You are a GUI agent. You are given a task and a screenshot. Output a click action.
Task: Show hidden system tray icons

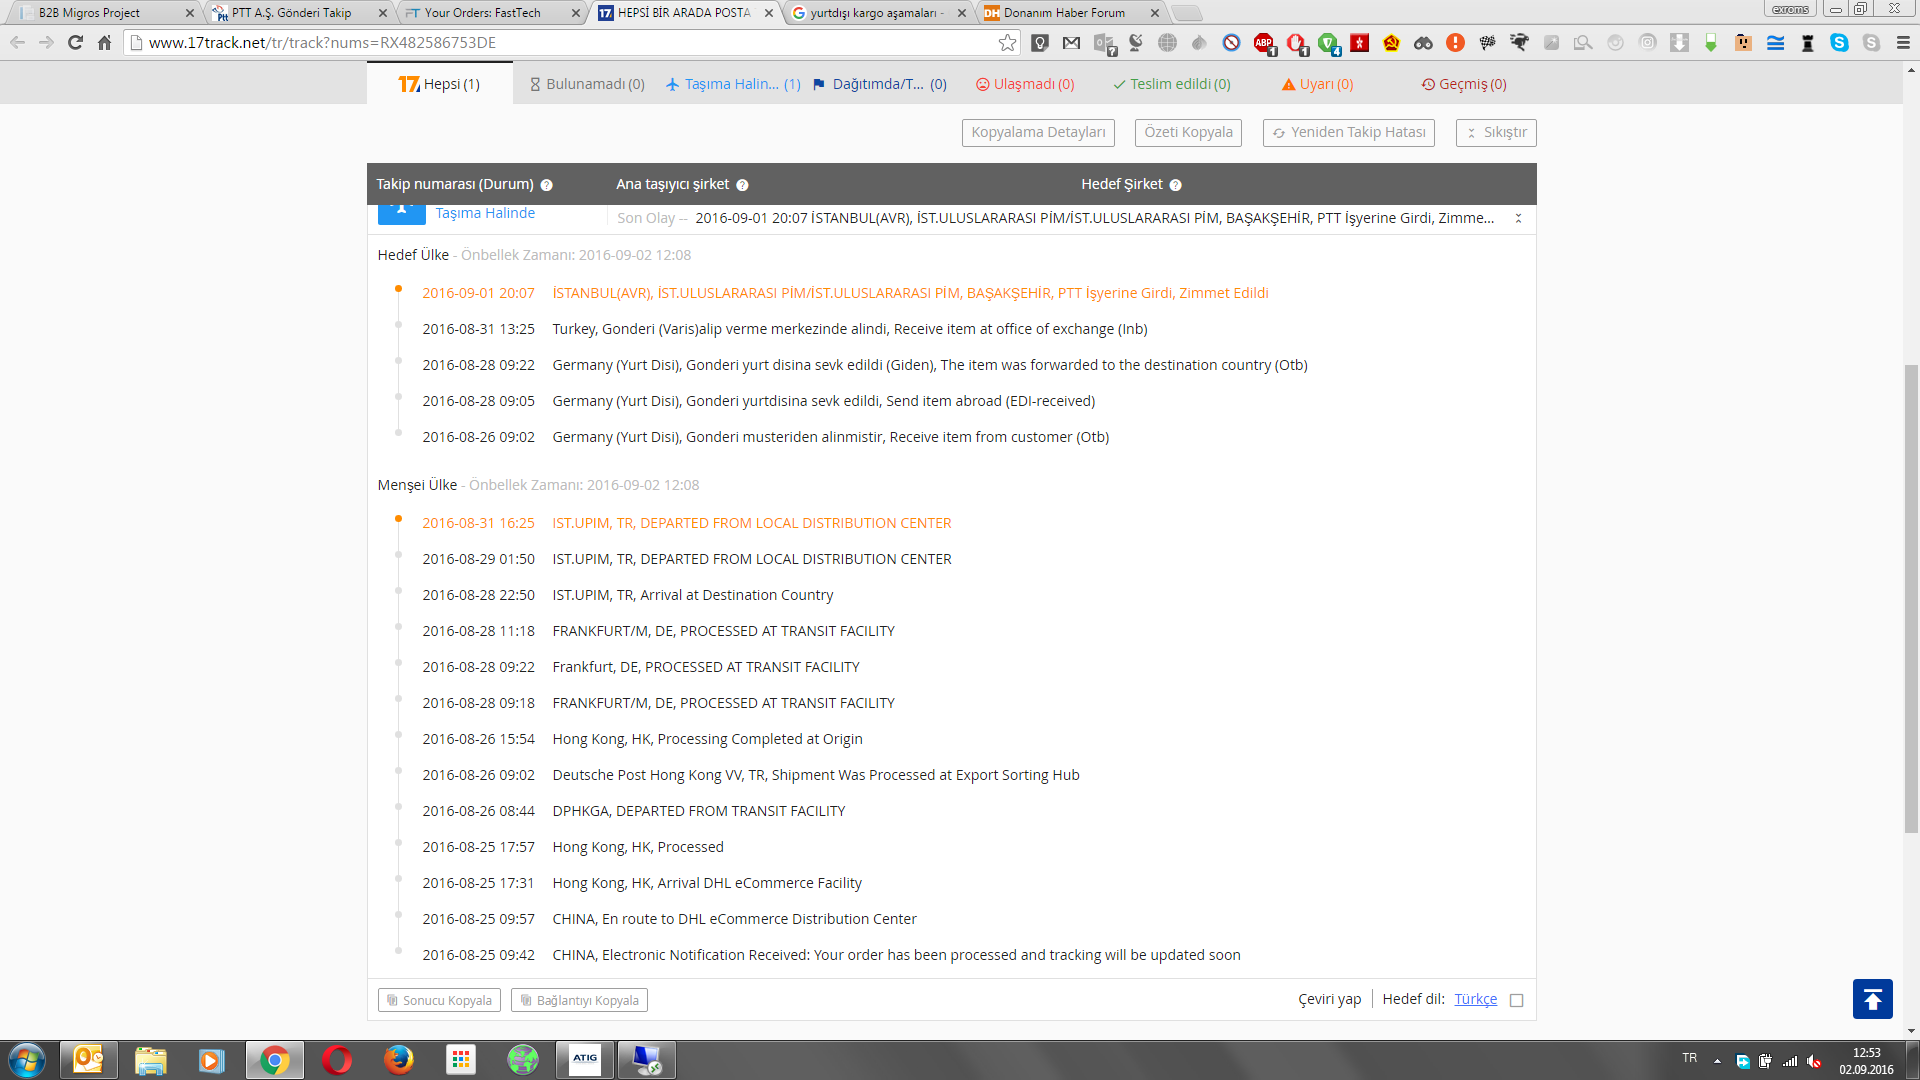click(1717, 1061)
